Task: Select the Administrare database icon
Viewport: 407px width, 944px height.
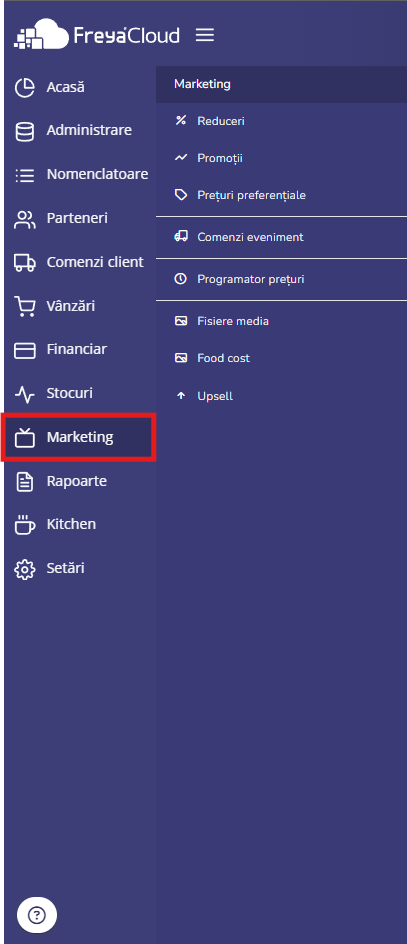Action: click(x=25, y=131)
